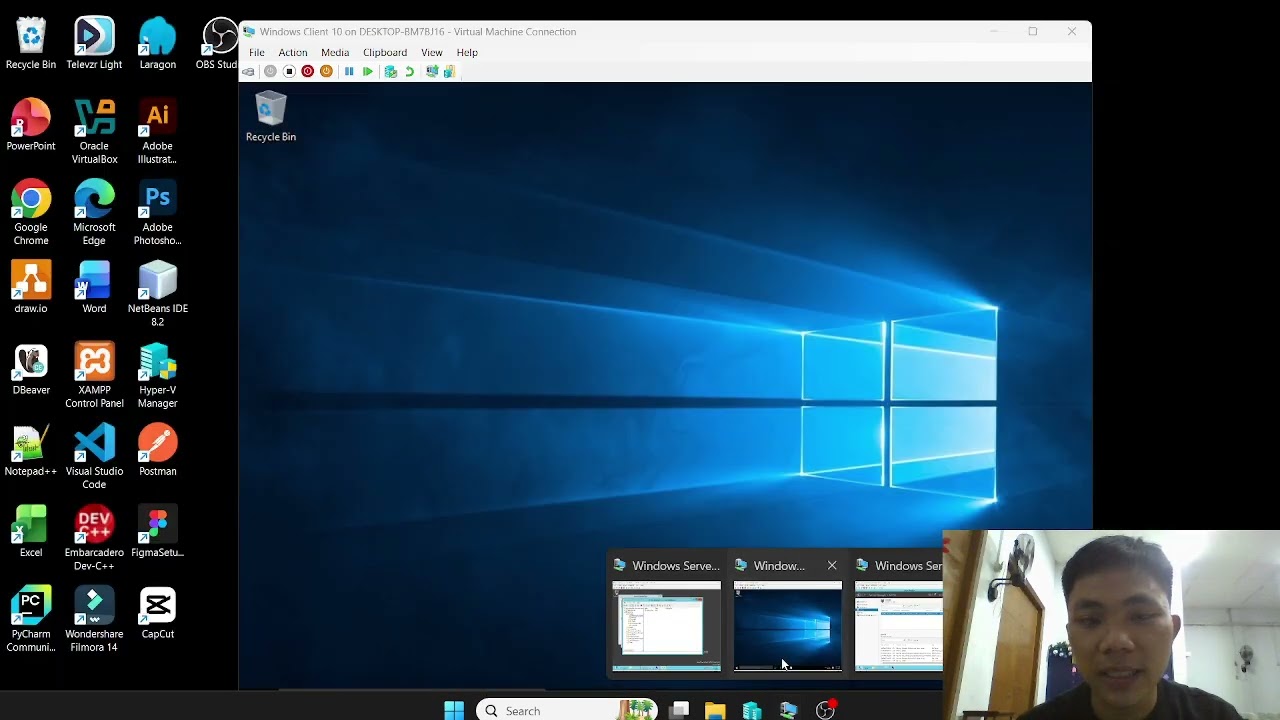Open File Explorer from the taskbar
Viewport: 1280px width, 720px height.
click(x=715, y=710)
